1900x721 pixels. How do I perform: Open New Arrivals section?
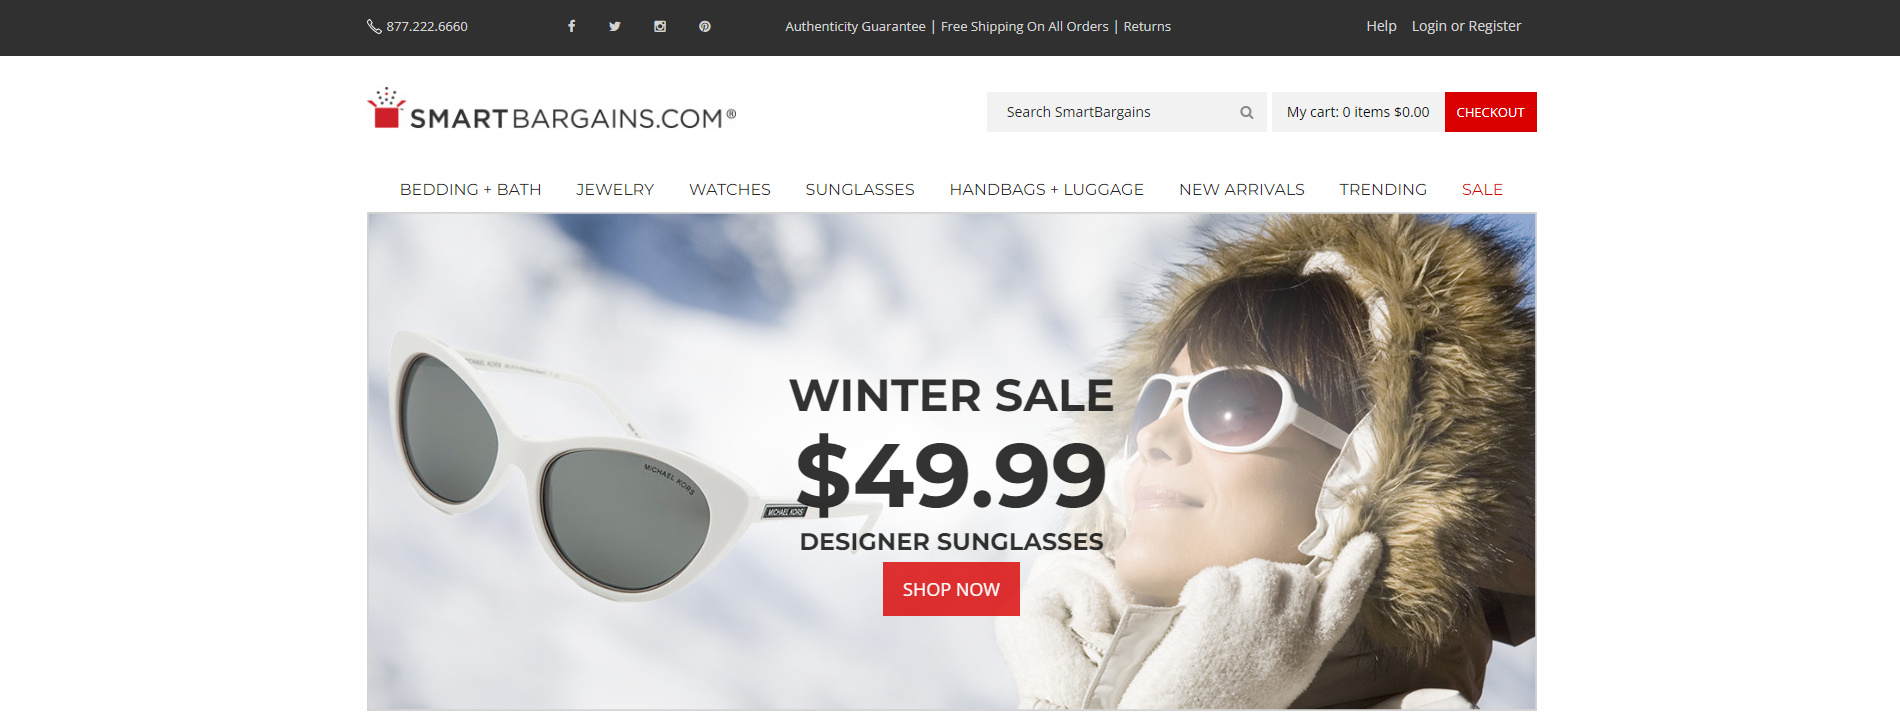tap(1242, 189)
